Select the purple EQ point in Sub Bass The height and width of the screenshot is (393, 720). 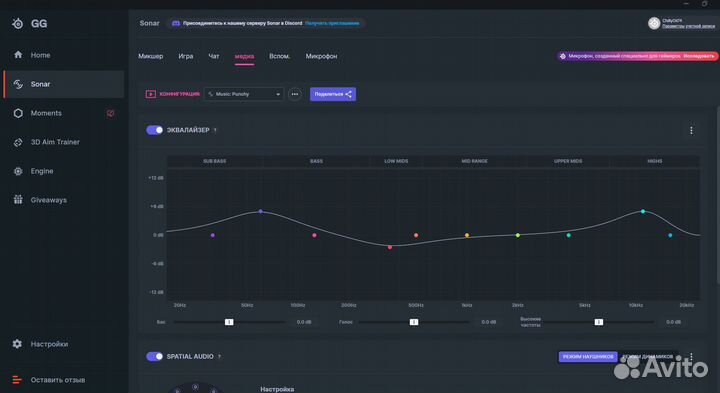click(213, 235)
